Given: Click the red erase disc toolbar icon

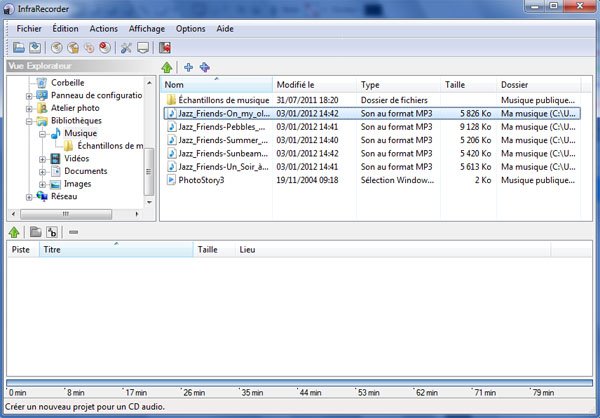Looking at the screenshot, I should click(105, 48).
